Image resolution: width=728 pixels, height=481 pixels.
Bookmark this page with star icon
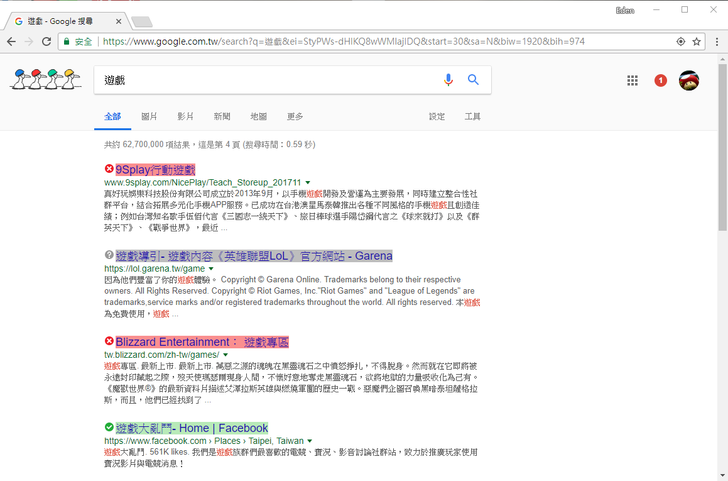[696, 42]
